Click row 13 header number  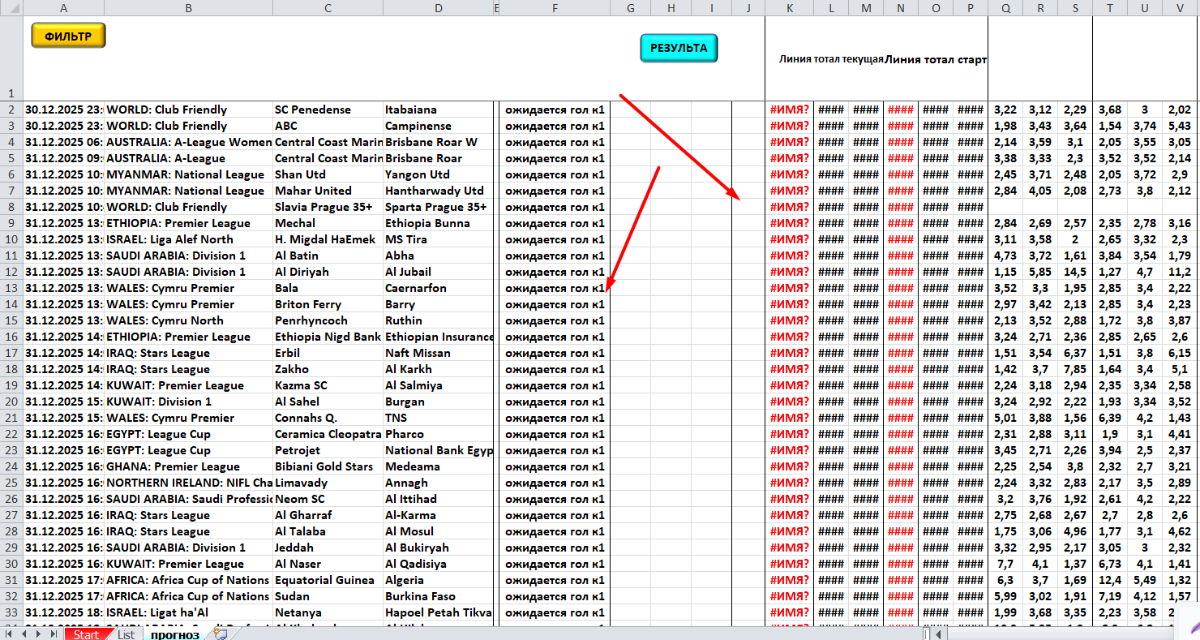click(x=10, y=288)
